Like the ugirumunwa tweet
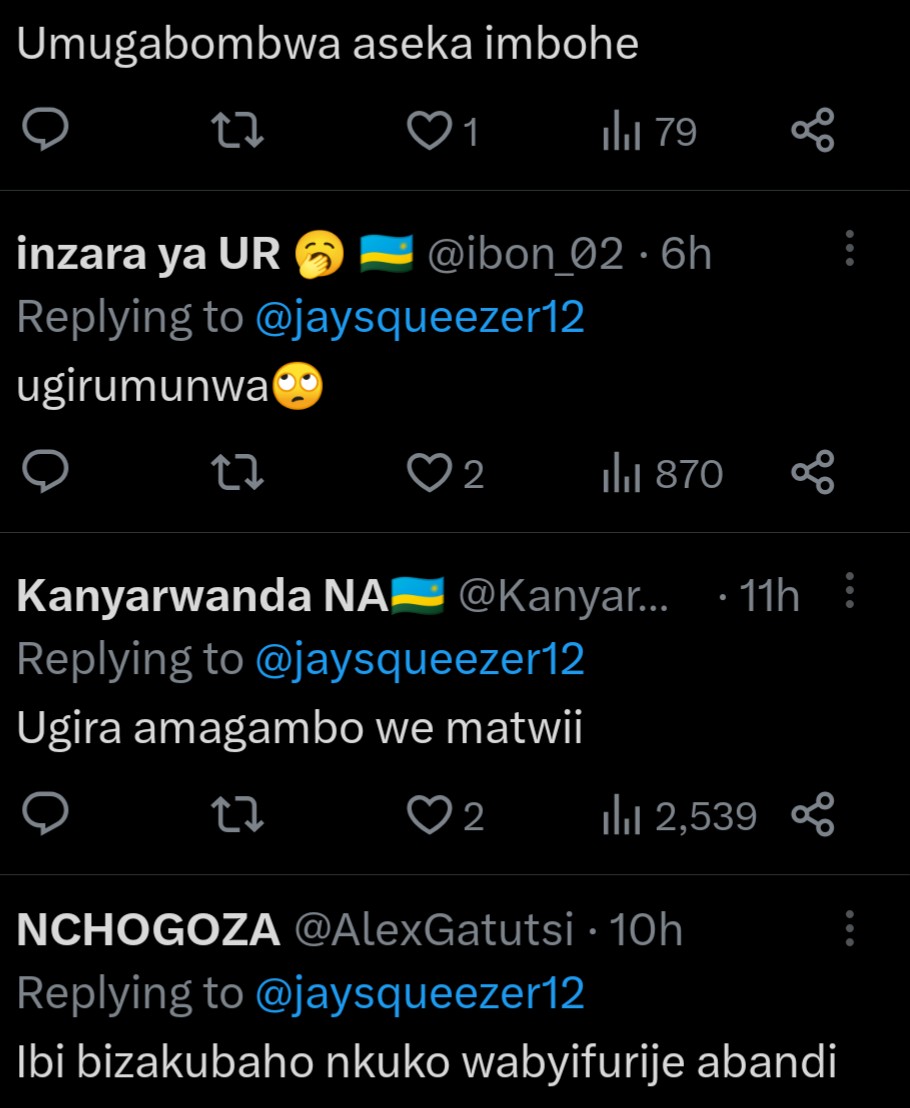 [x=431, y=473]
